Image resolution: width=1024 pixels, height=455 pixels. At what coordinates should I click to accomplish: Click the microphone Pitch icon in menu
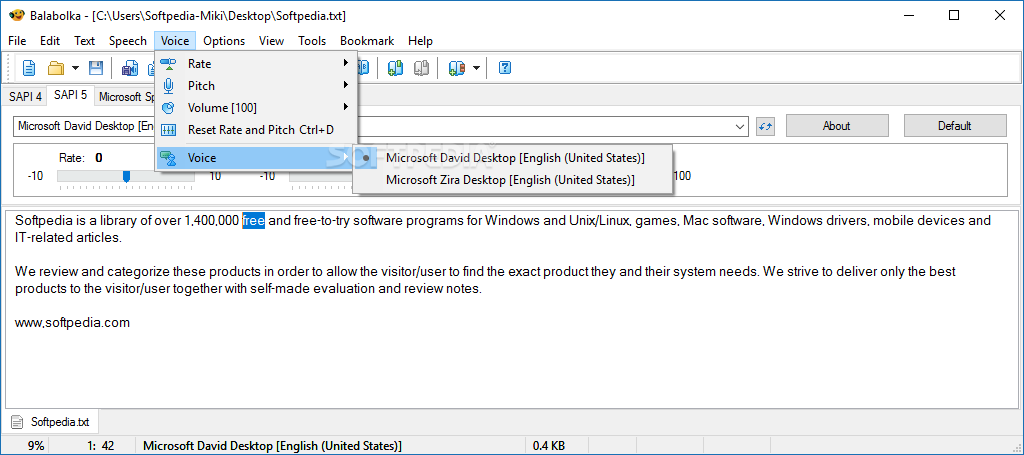(x=168, y=86)
